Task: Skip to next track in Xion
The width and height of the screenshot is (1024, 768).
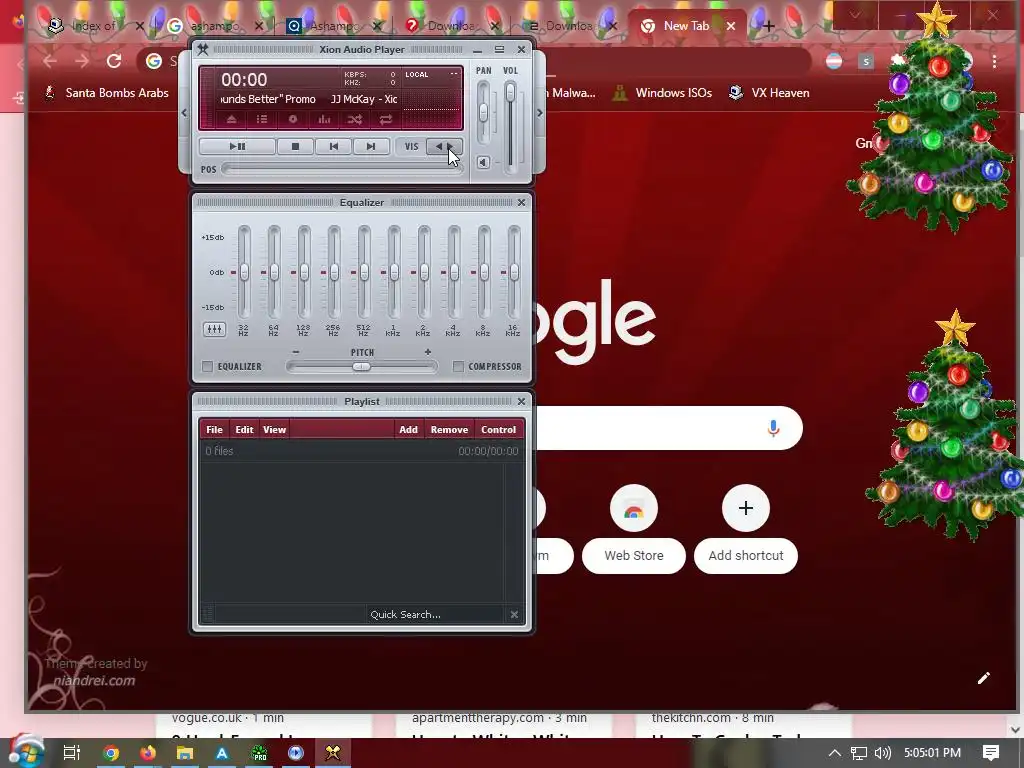Action: pyautogui.click(x=371, y=146)
